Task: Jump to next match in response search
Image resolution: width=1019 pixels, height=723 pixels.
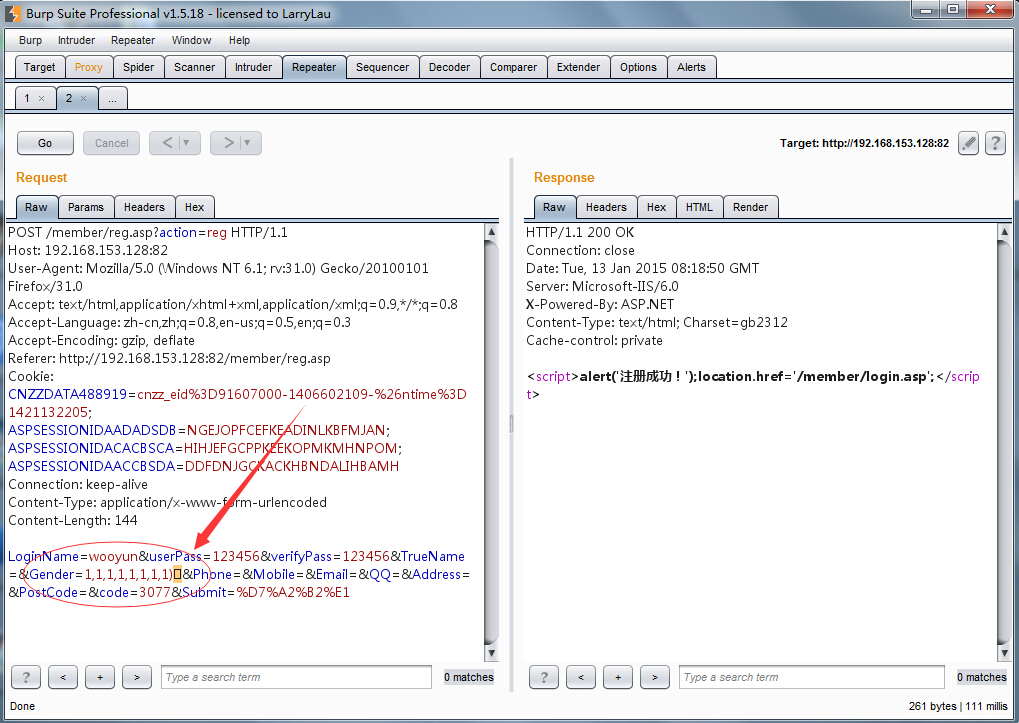Action: (654, 677)
